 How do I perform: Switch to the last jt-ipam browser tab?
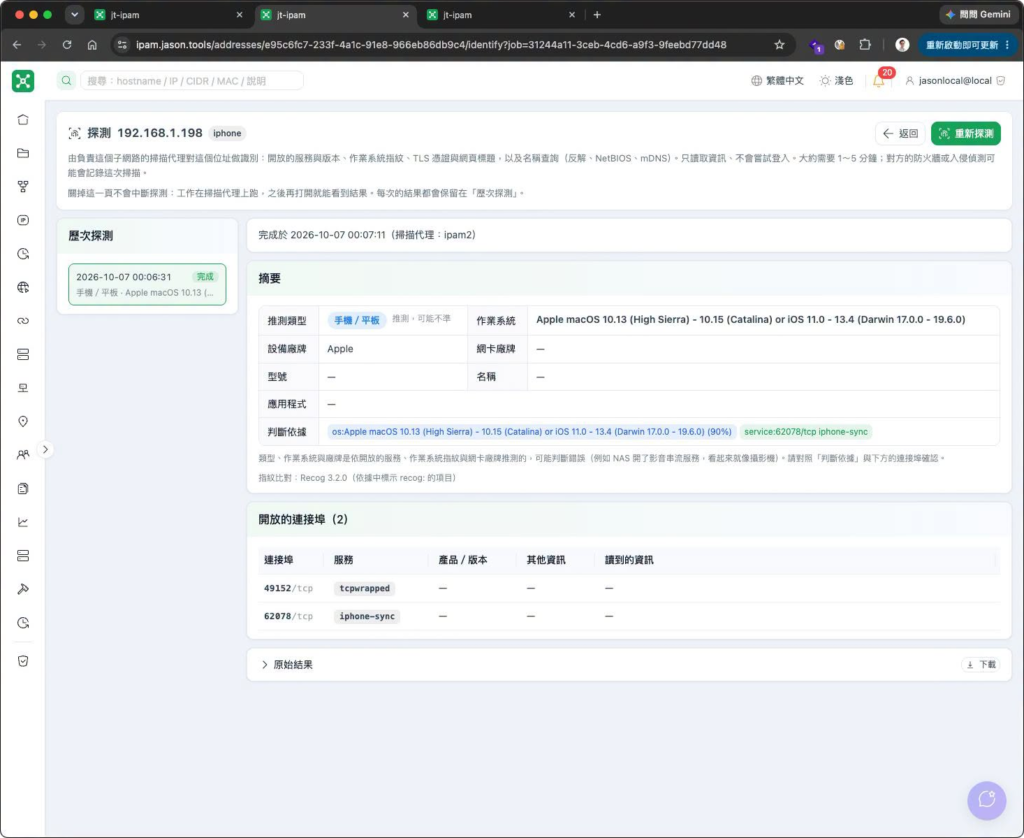coord(502,14)
